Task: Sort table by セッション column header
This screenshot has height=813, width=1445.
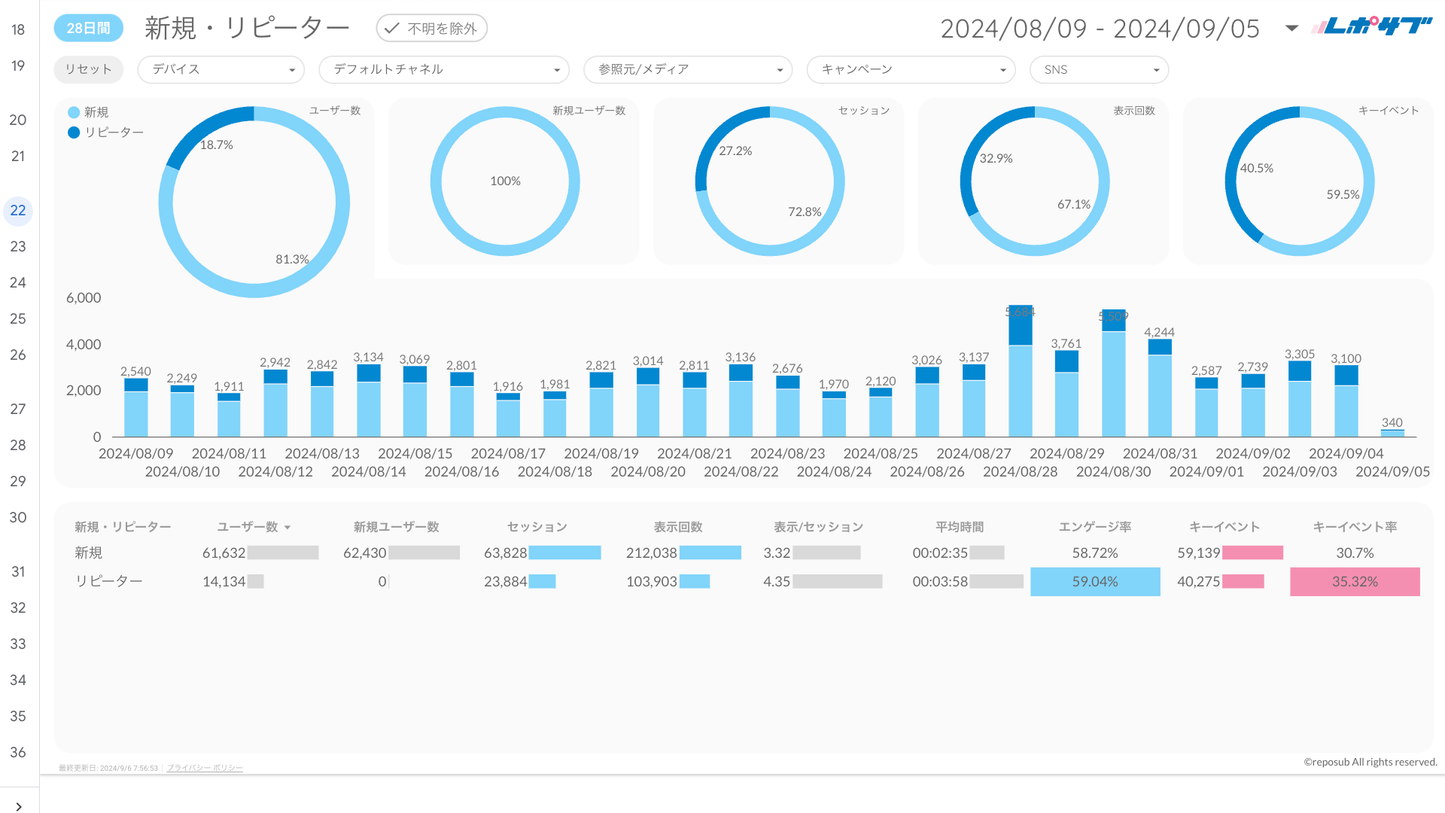Action: click(537, 527)
